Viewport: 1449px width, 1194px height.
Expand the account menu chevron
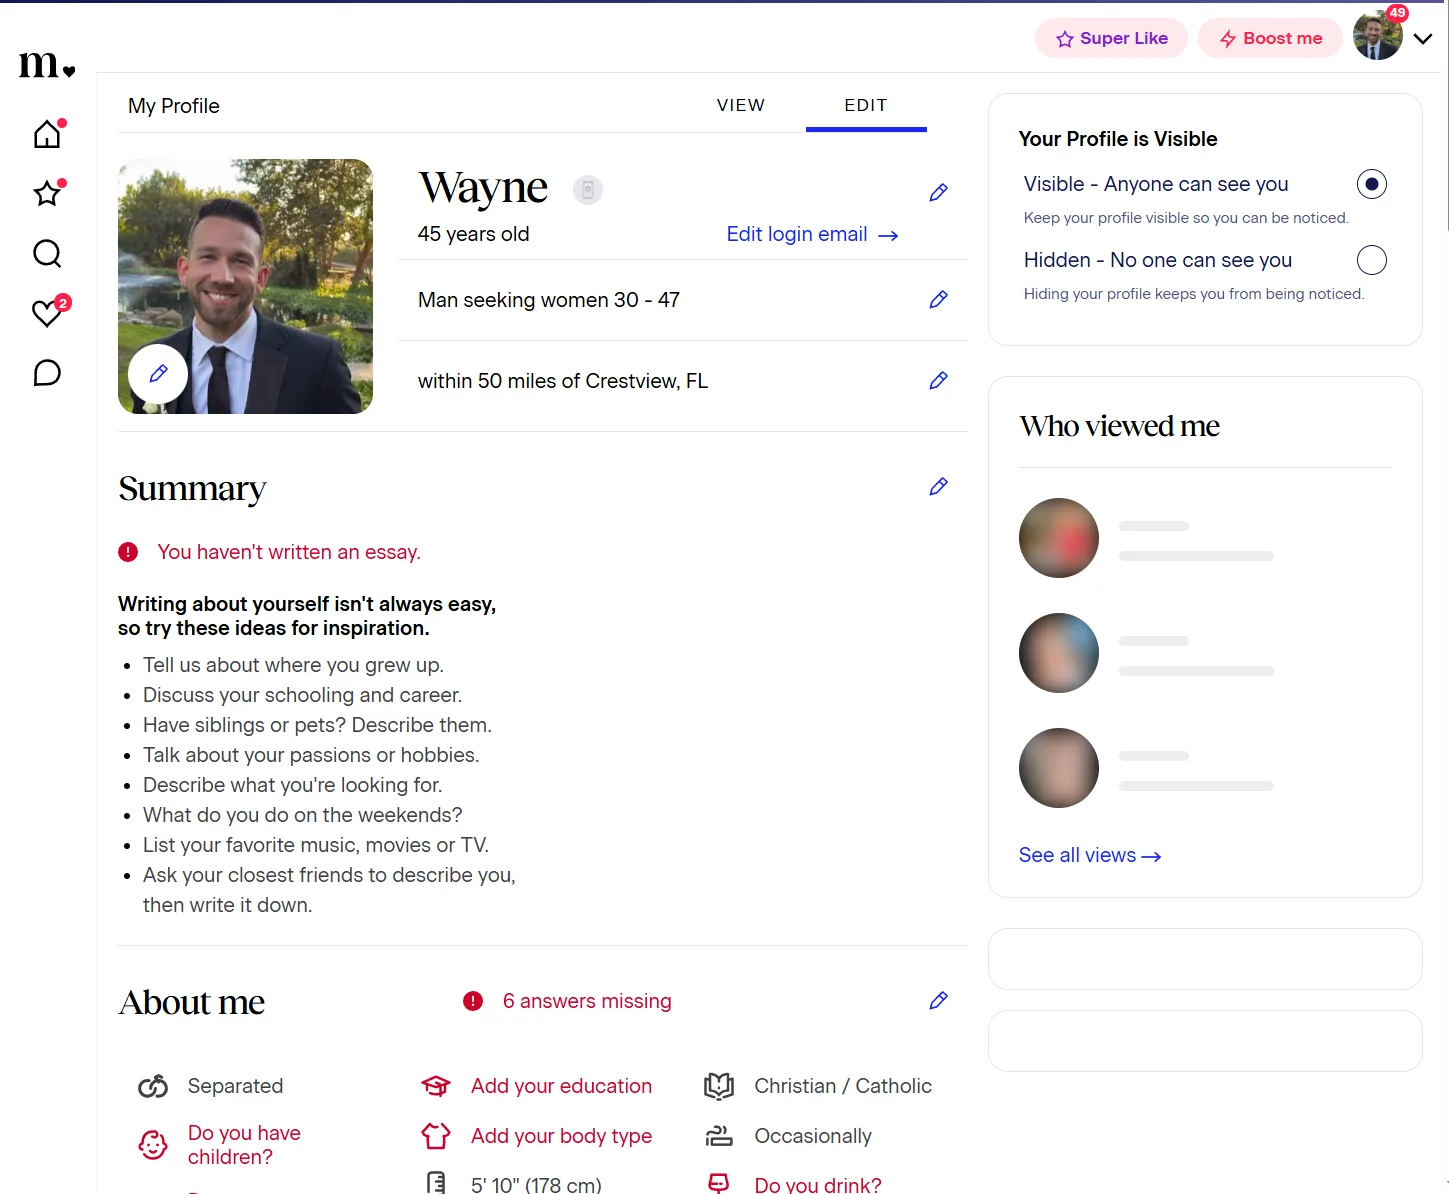[1423, 39]
